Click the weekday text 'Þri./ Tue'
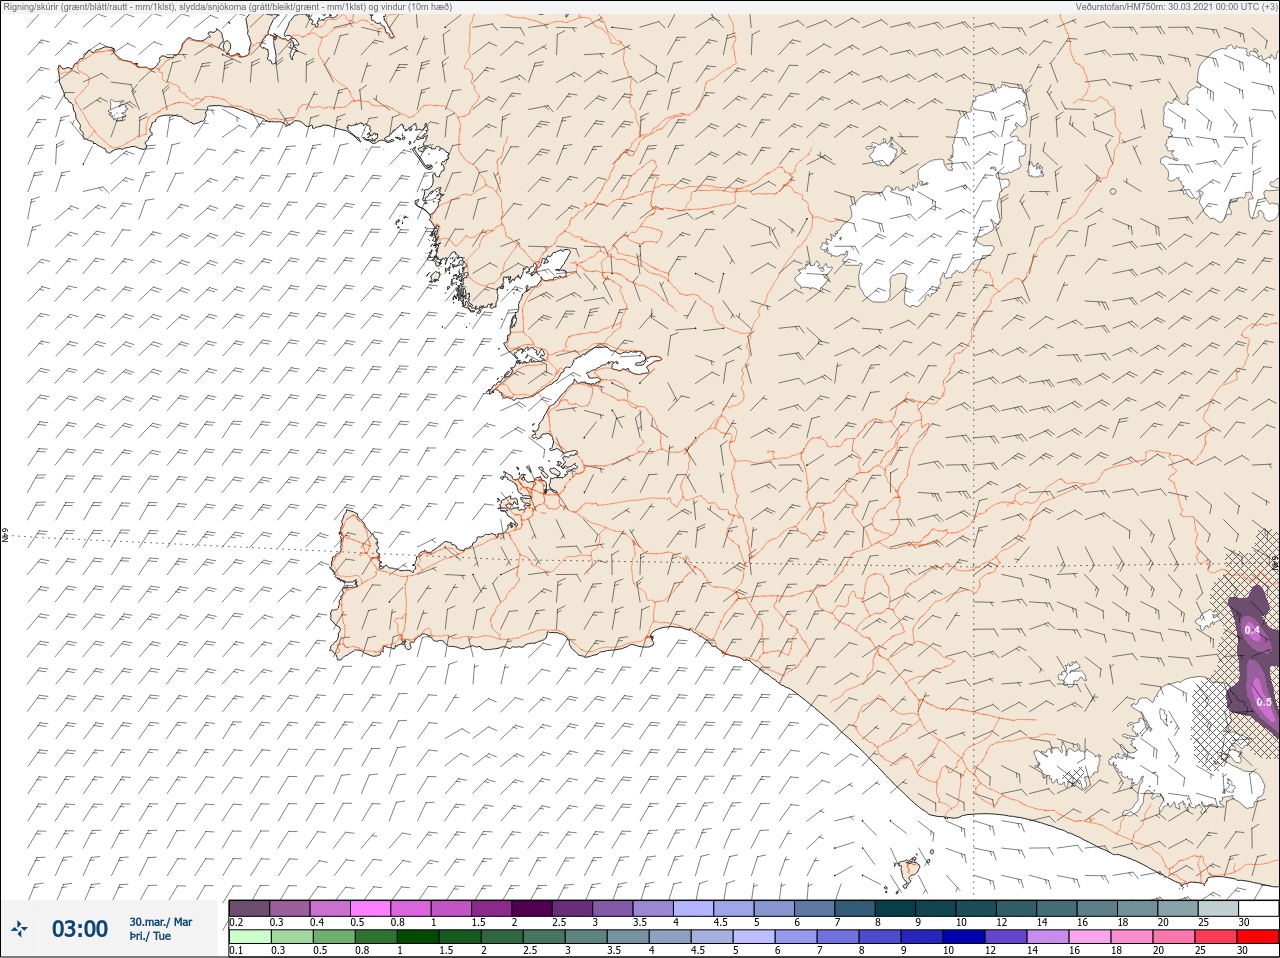Viewport: 1280px width, 958px height. 150,937
